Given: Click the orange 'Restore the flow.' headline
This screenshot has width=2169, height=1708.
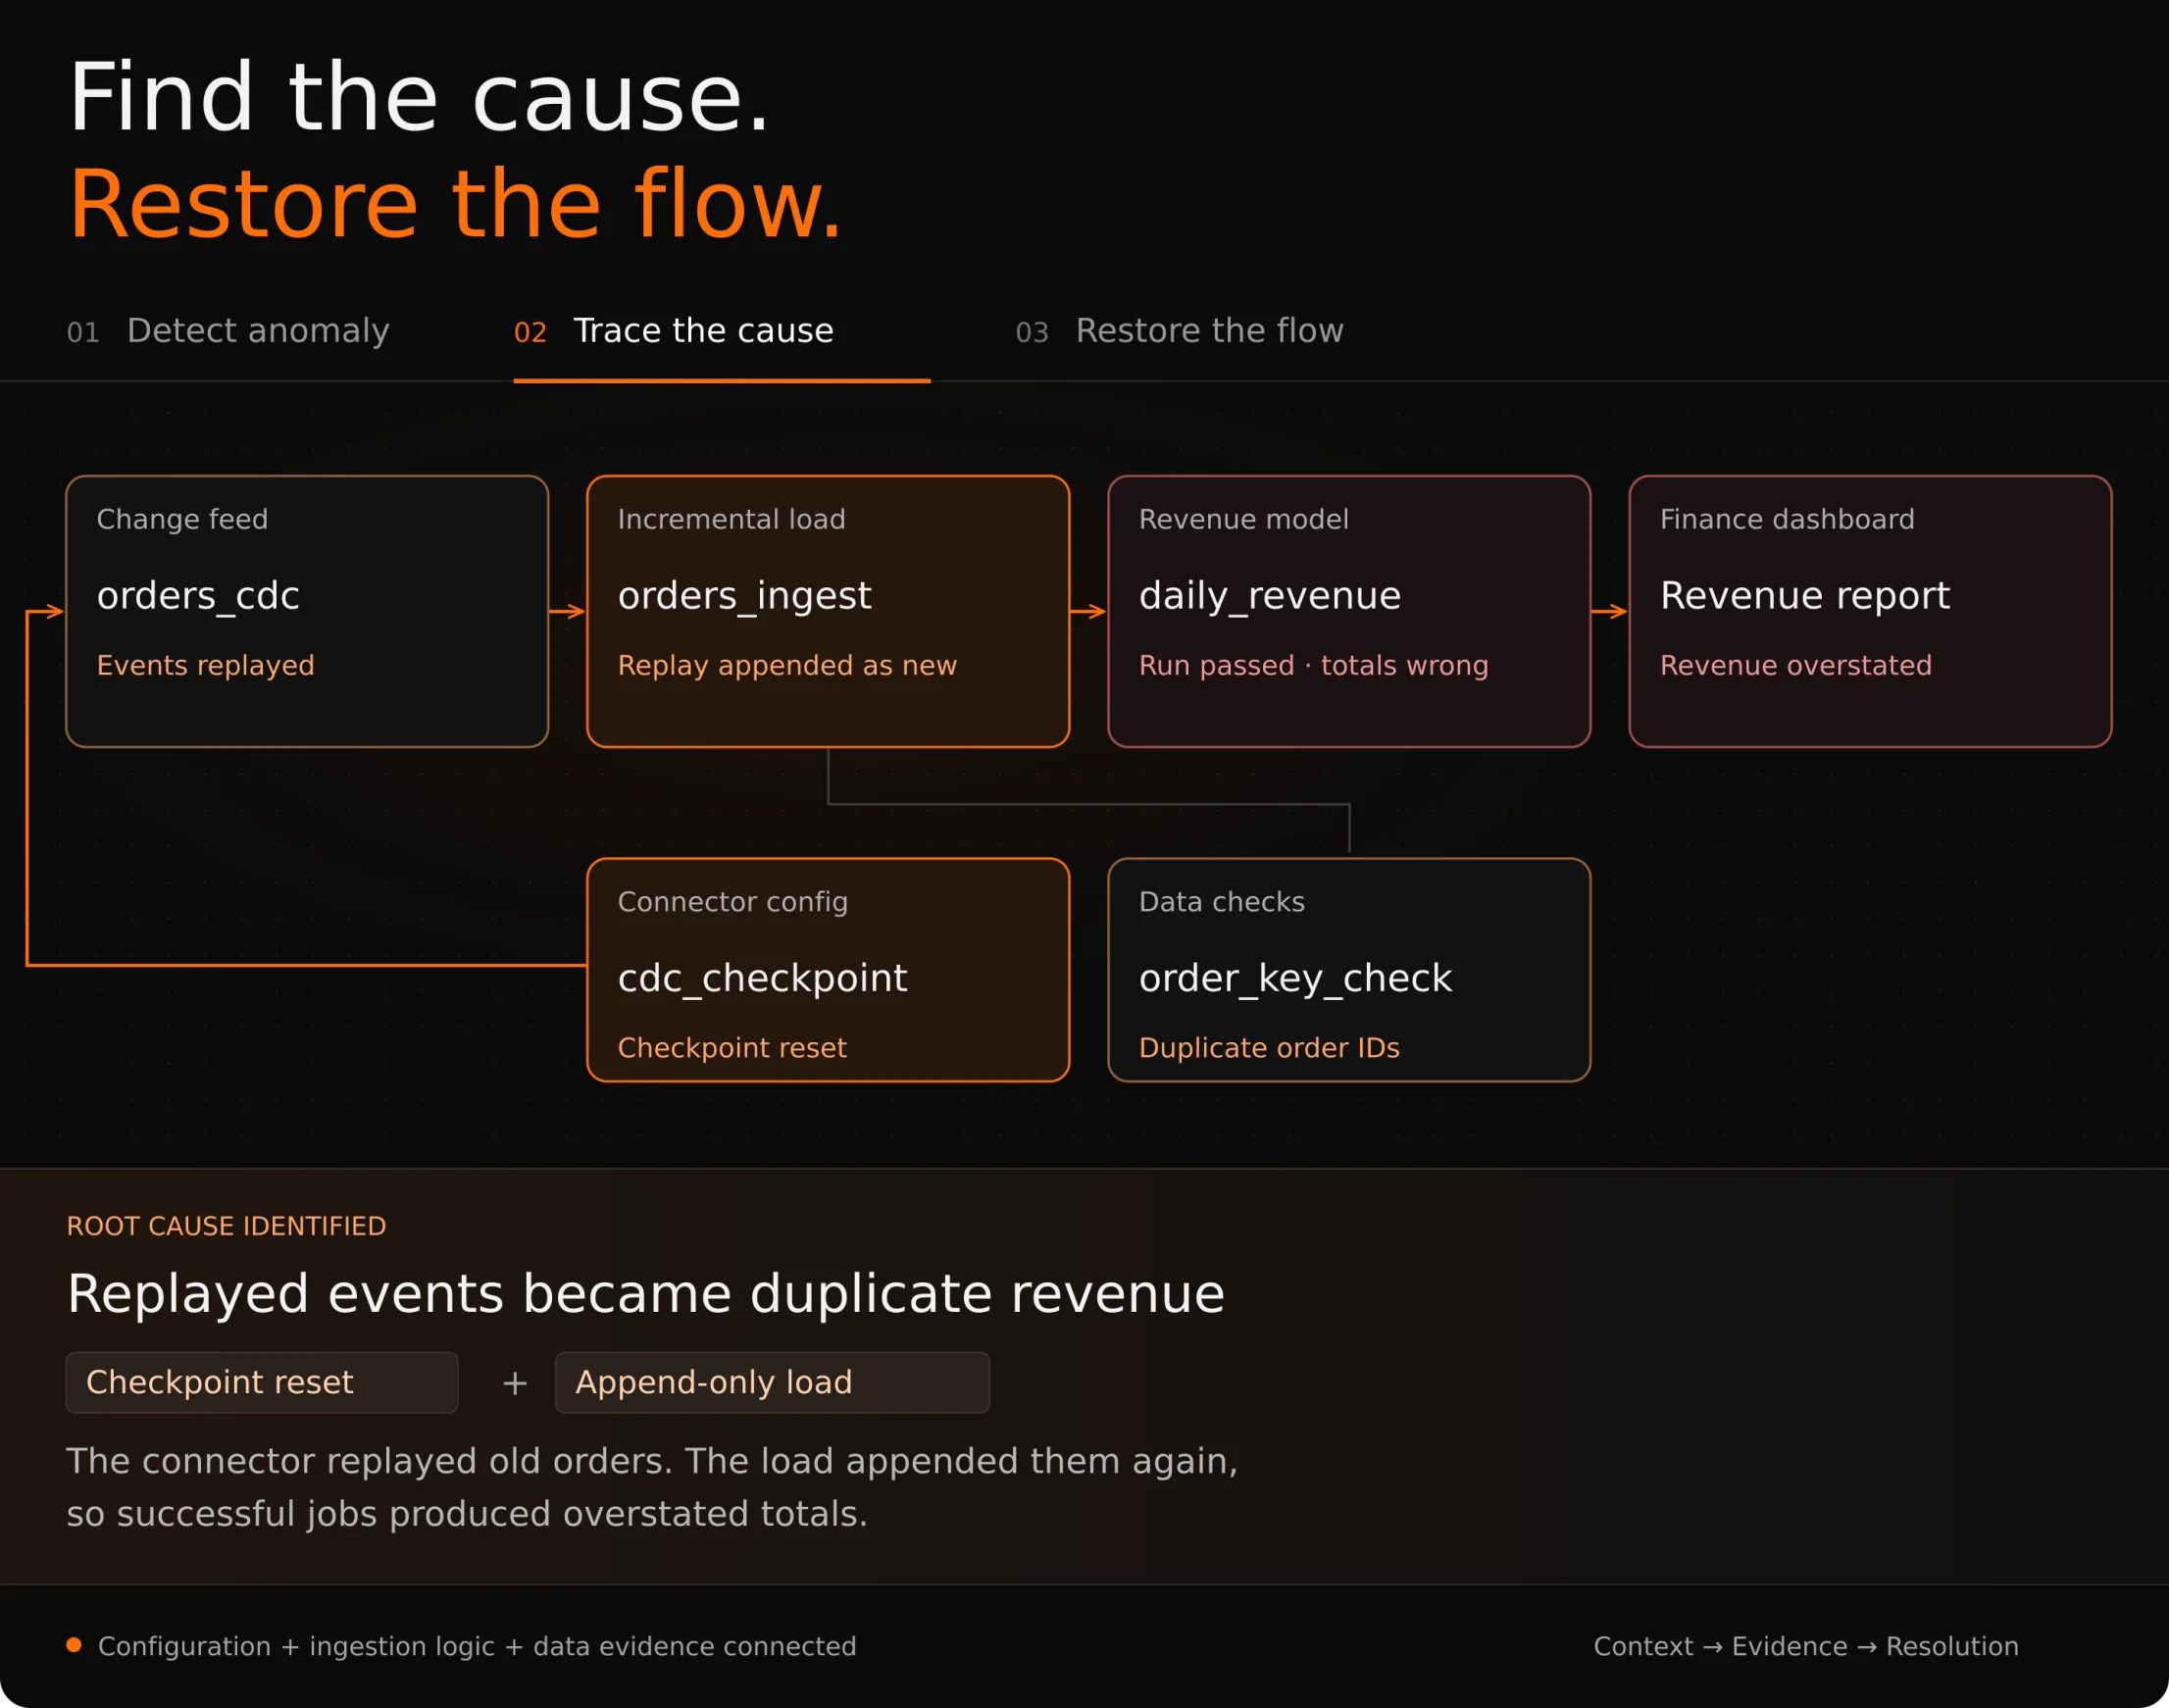Looking at the screenshot, I should click(456, 204).
